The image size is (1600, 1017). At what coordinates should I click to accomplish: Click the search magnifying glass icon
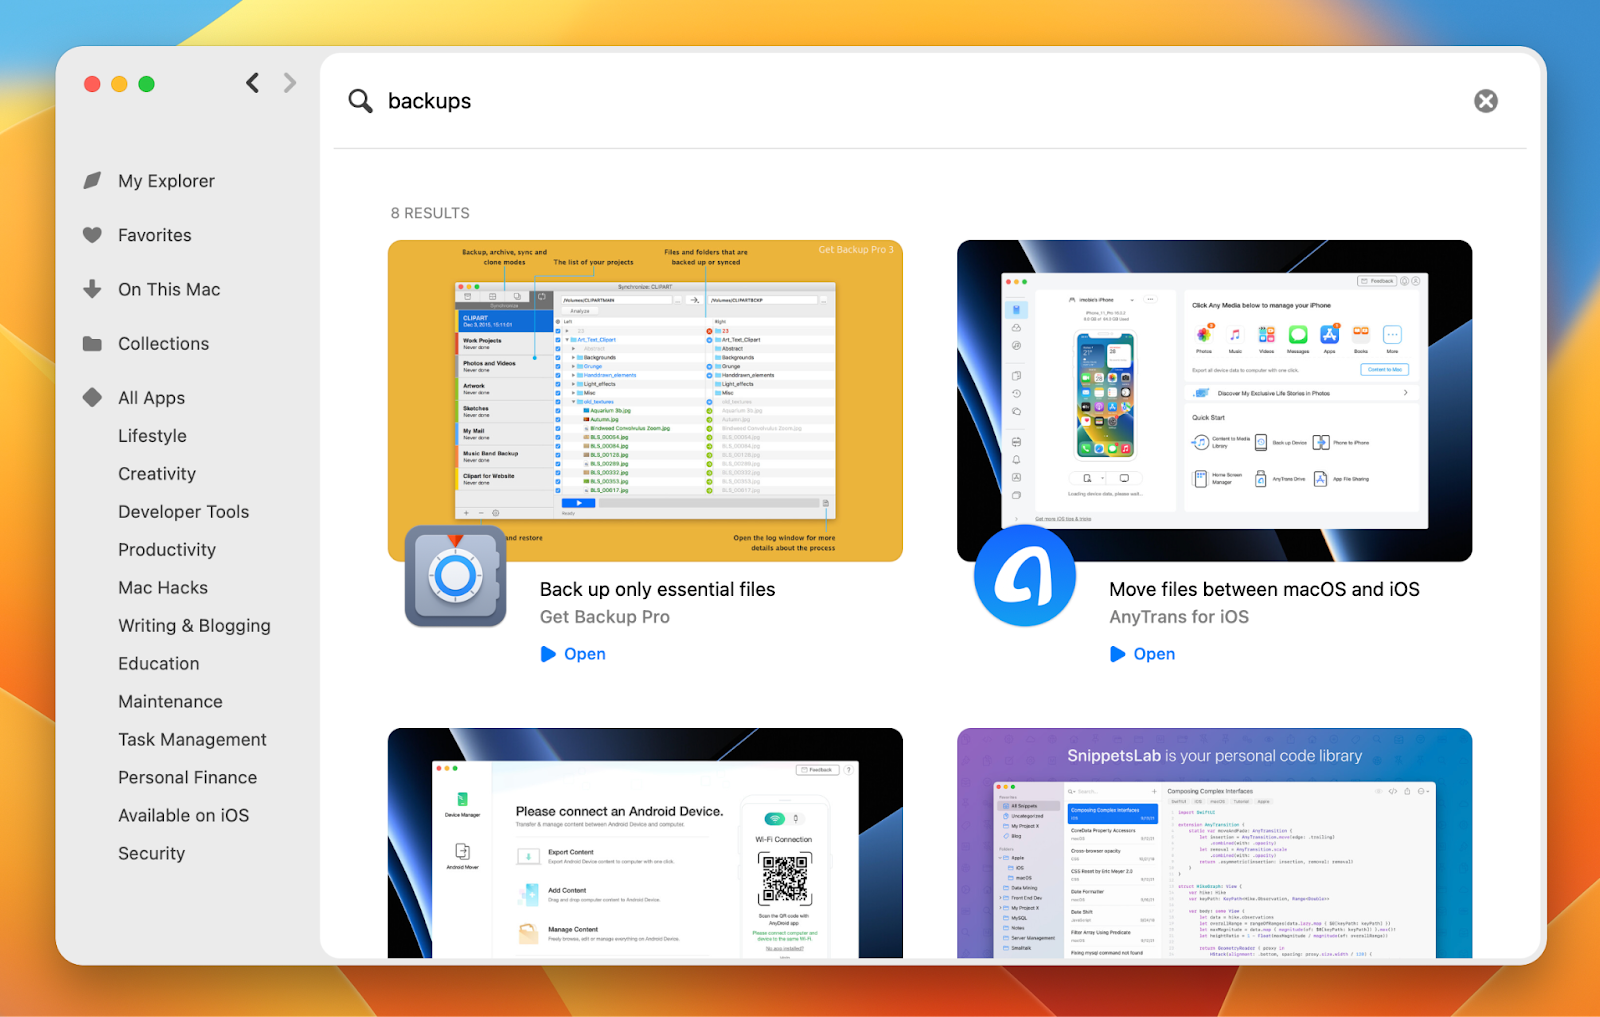(x=359, y=101)
